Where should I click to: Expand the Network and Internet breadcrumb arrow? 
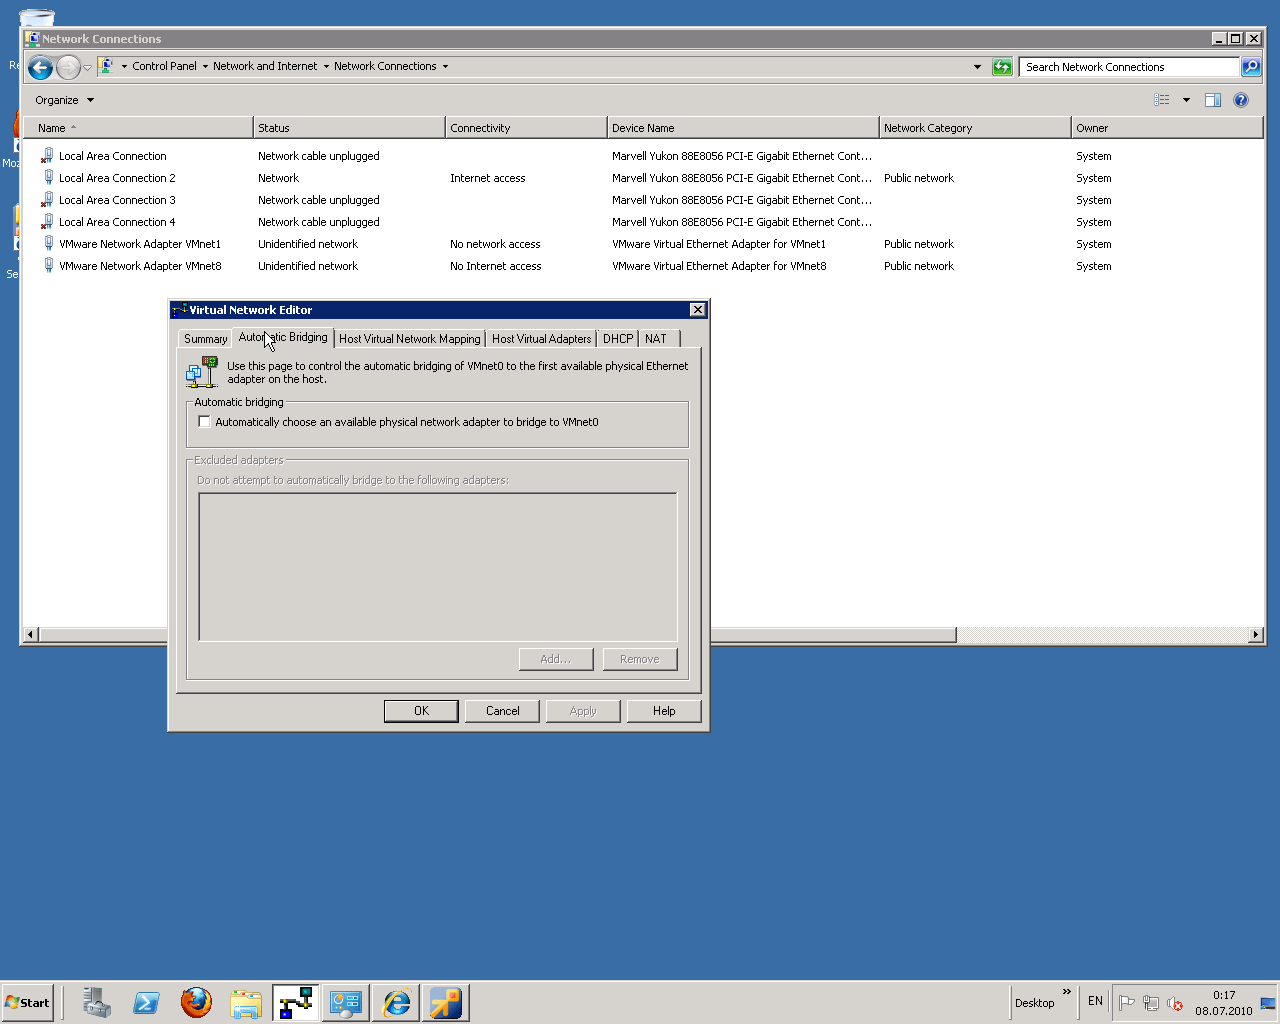(326, 67)
